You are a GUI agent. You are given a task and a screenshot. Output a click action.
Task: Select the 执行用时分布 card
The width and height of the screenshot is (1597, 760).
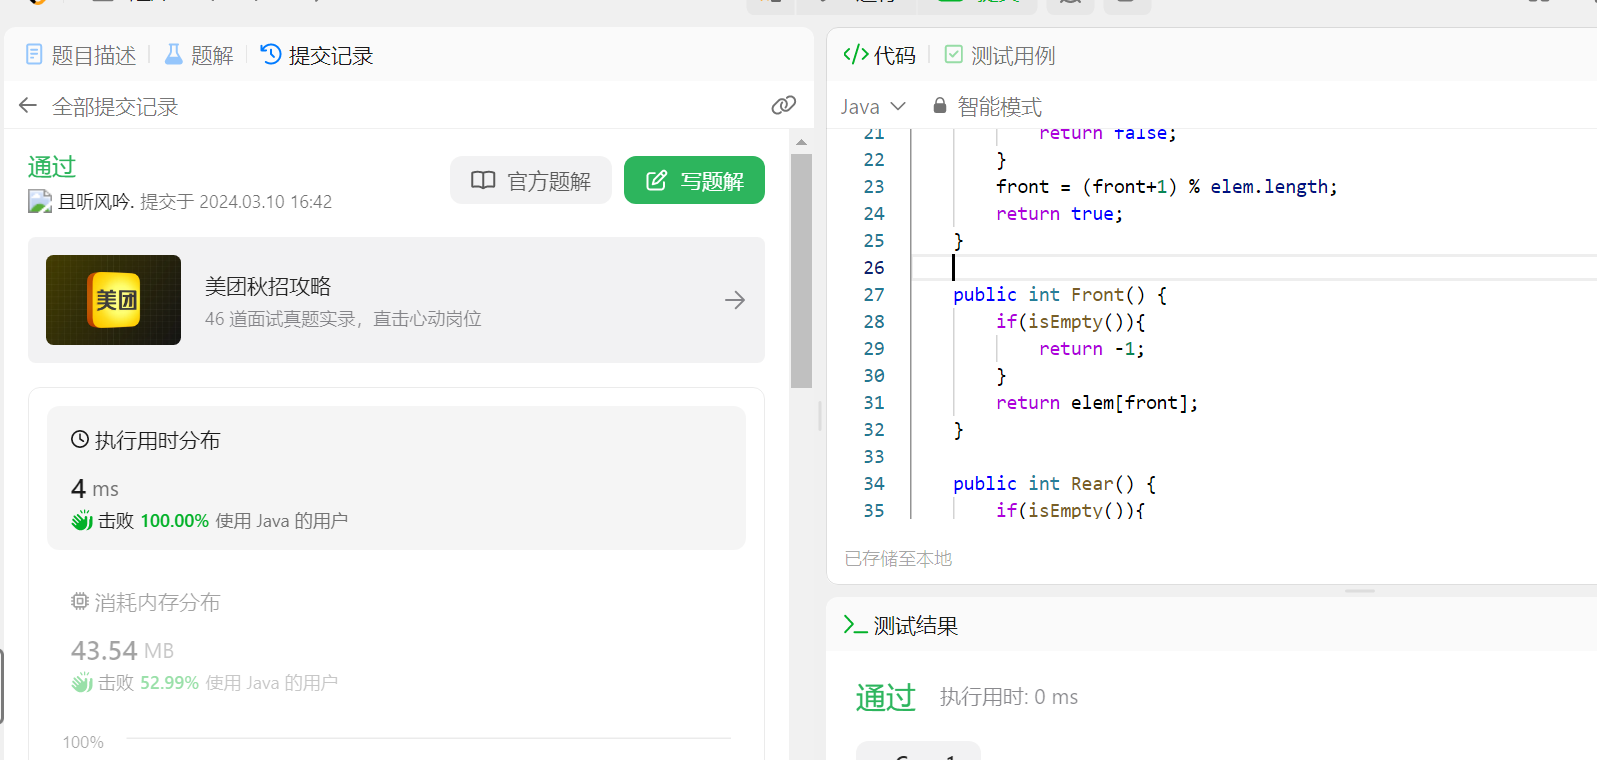pos(396,477)
